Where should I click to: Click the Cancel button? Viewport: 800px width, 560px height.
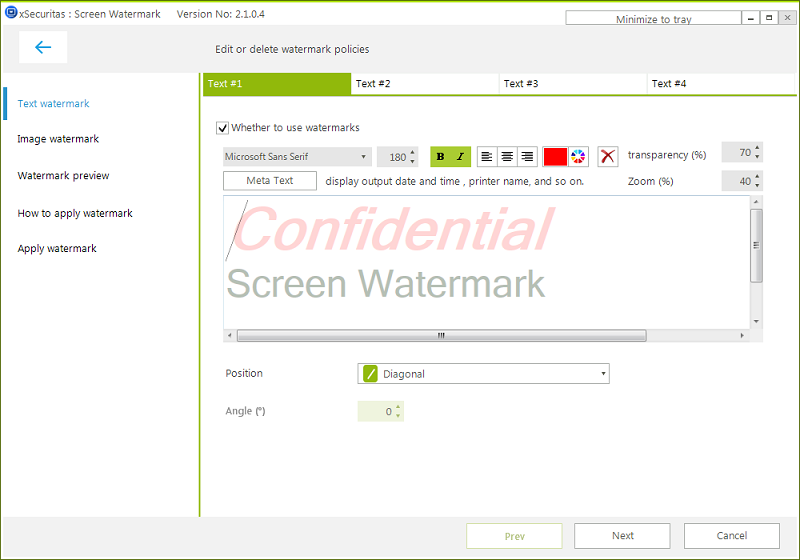[x=732, y=536]
